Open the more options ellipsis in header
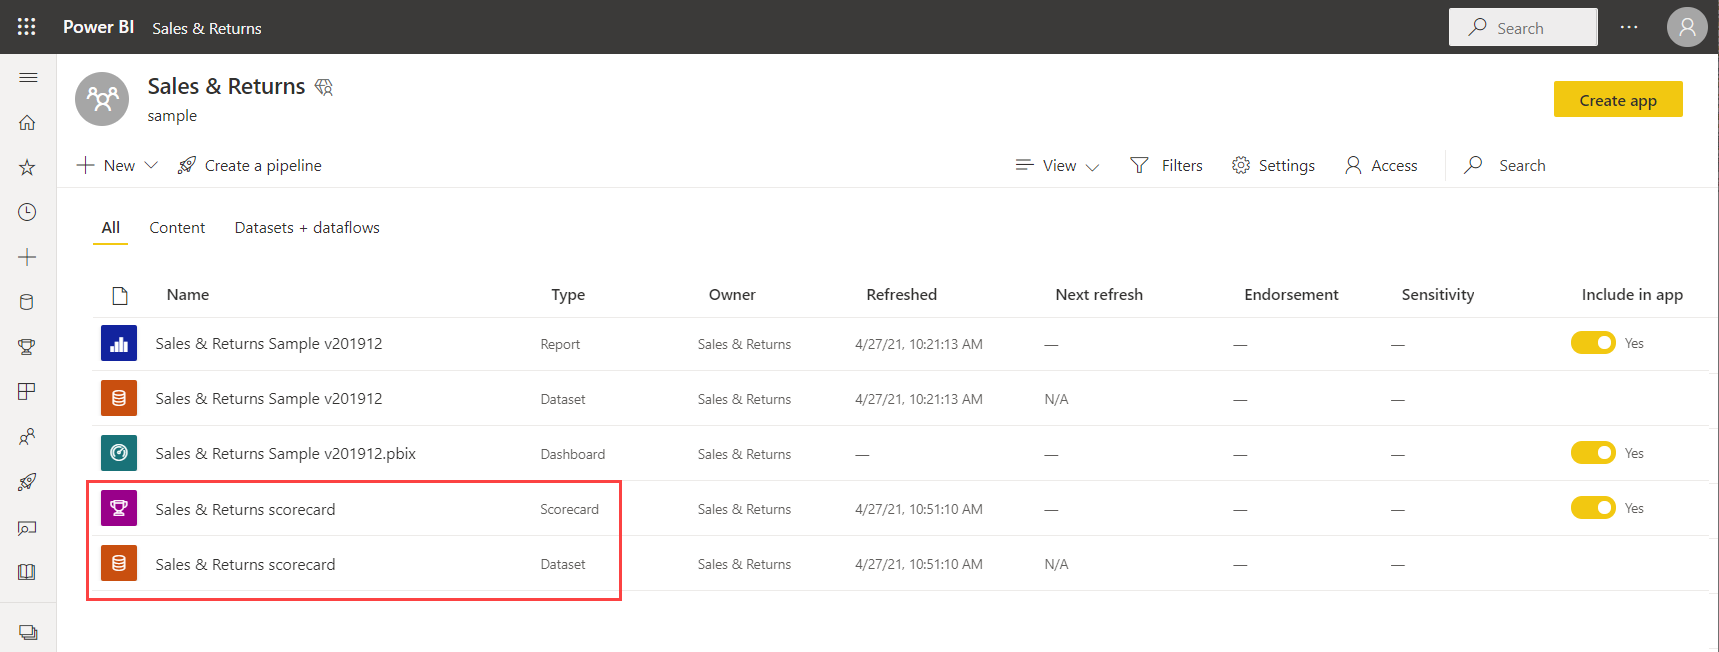1719x652 pixels. point(1629,27)
